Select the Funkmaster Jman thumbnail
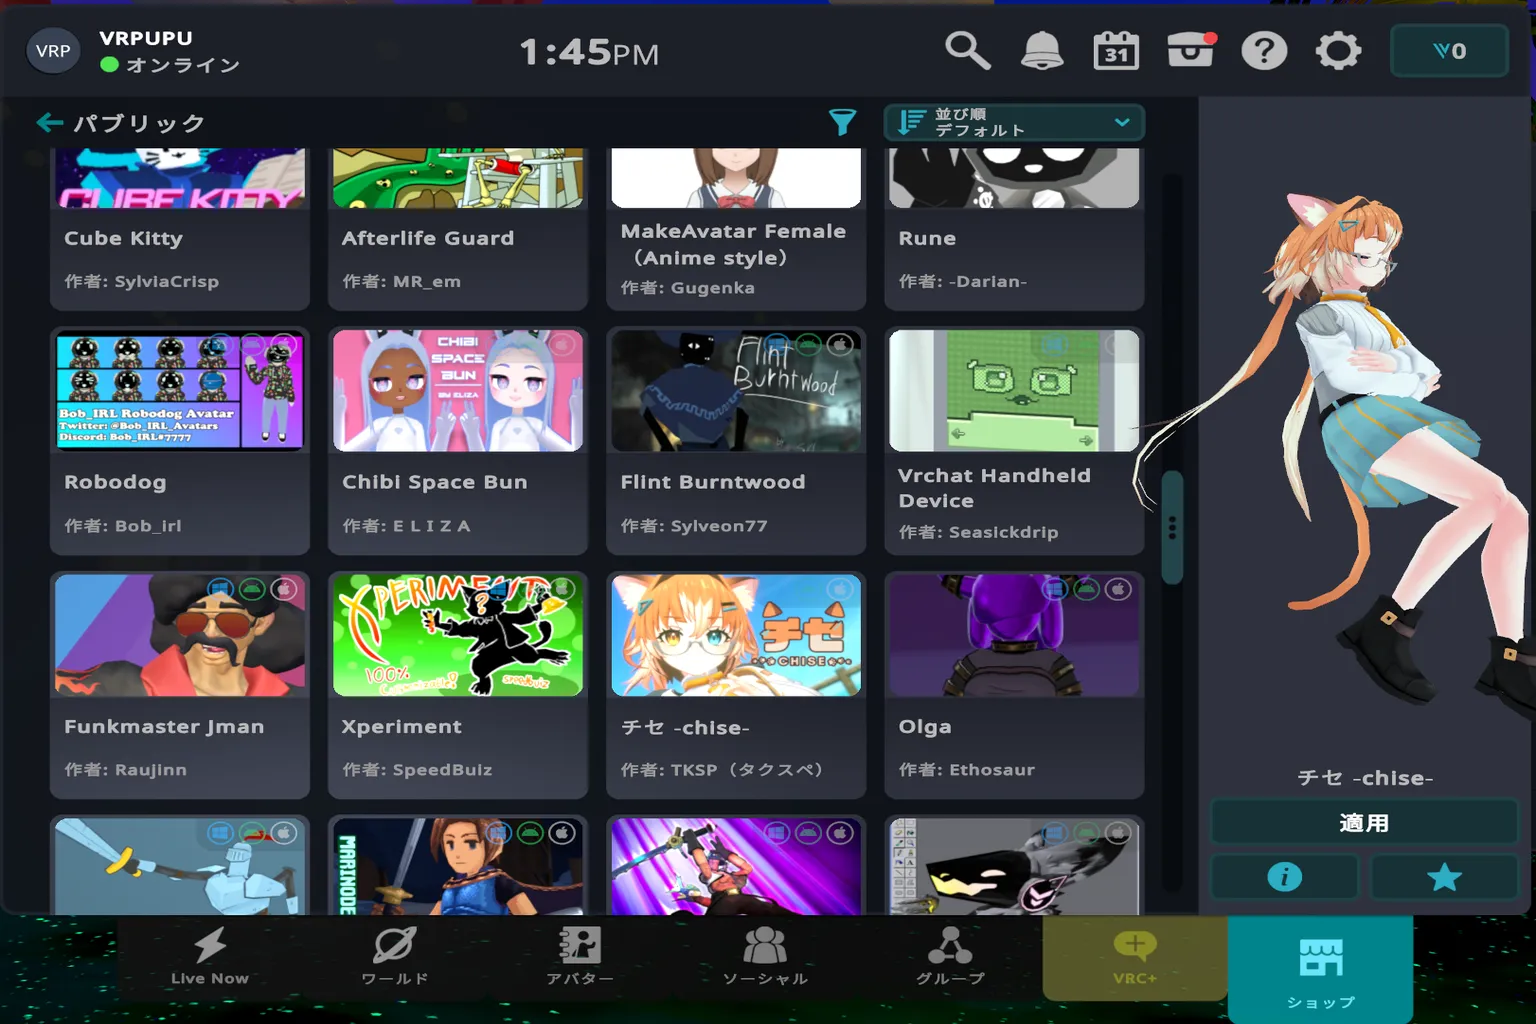 (180, 635)
